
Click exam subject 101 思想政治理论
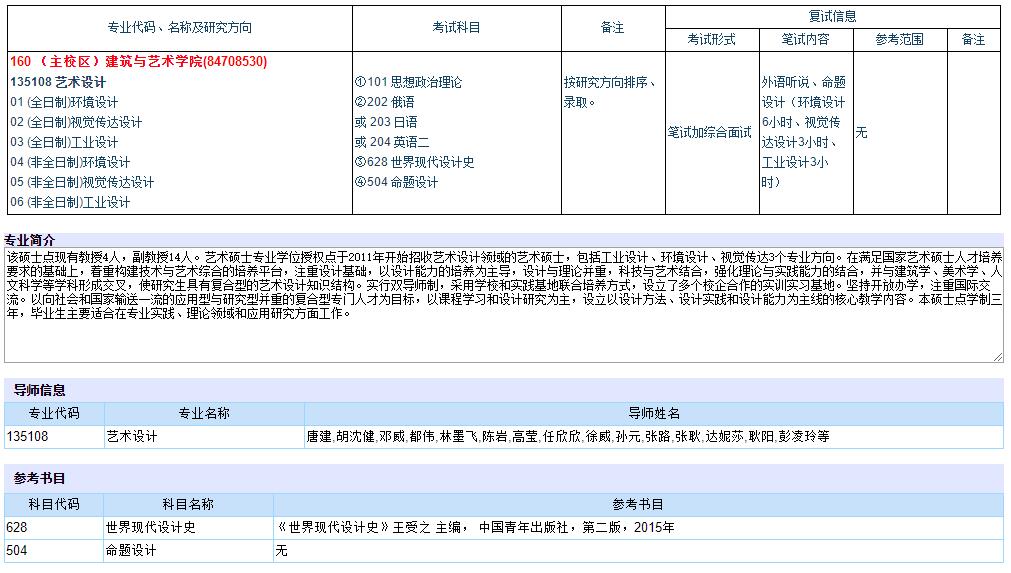coord(408,82)
